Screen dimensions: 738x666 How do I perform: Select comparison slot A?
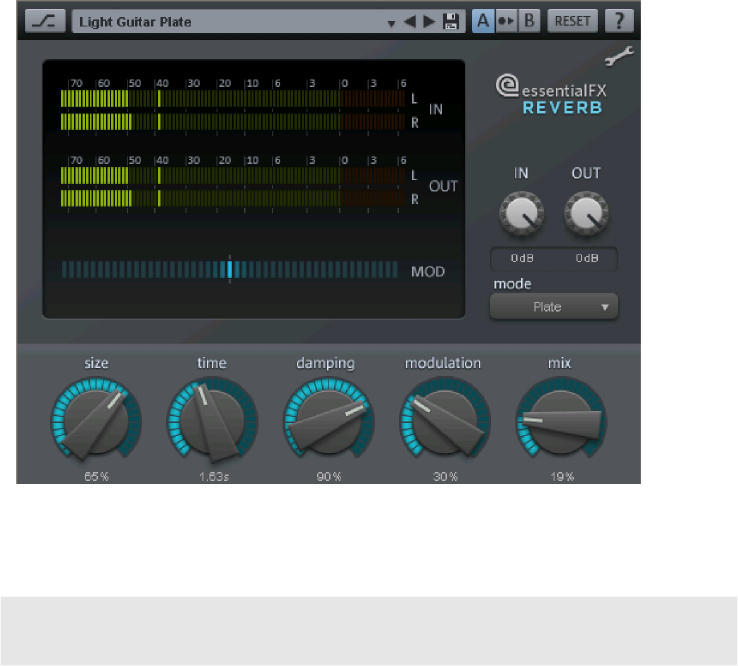pyautogui.click(x=483, y=21)
